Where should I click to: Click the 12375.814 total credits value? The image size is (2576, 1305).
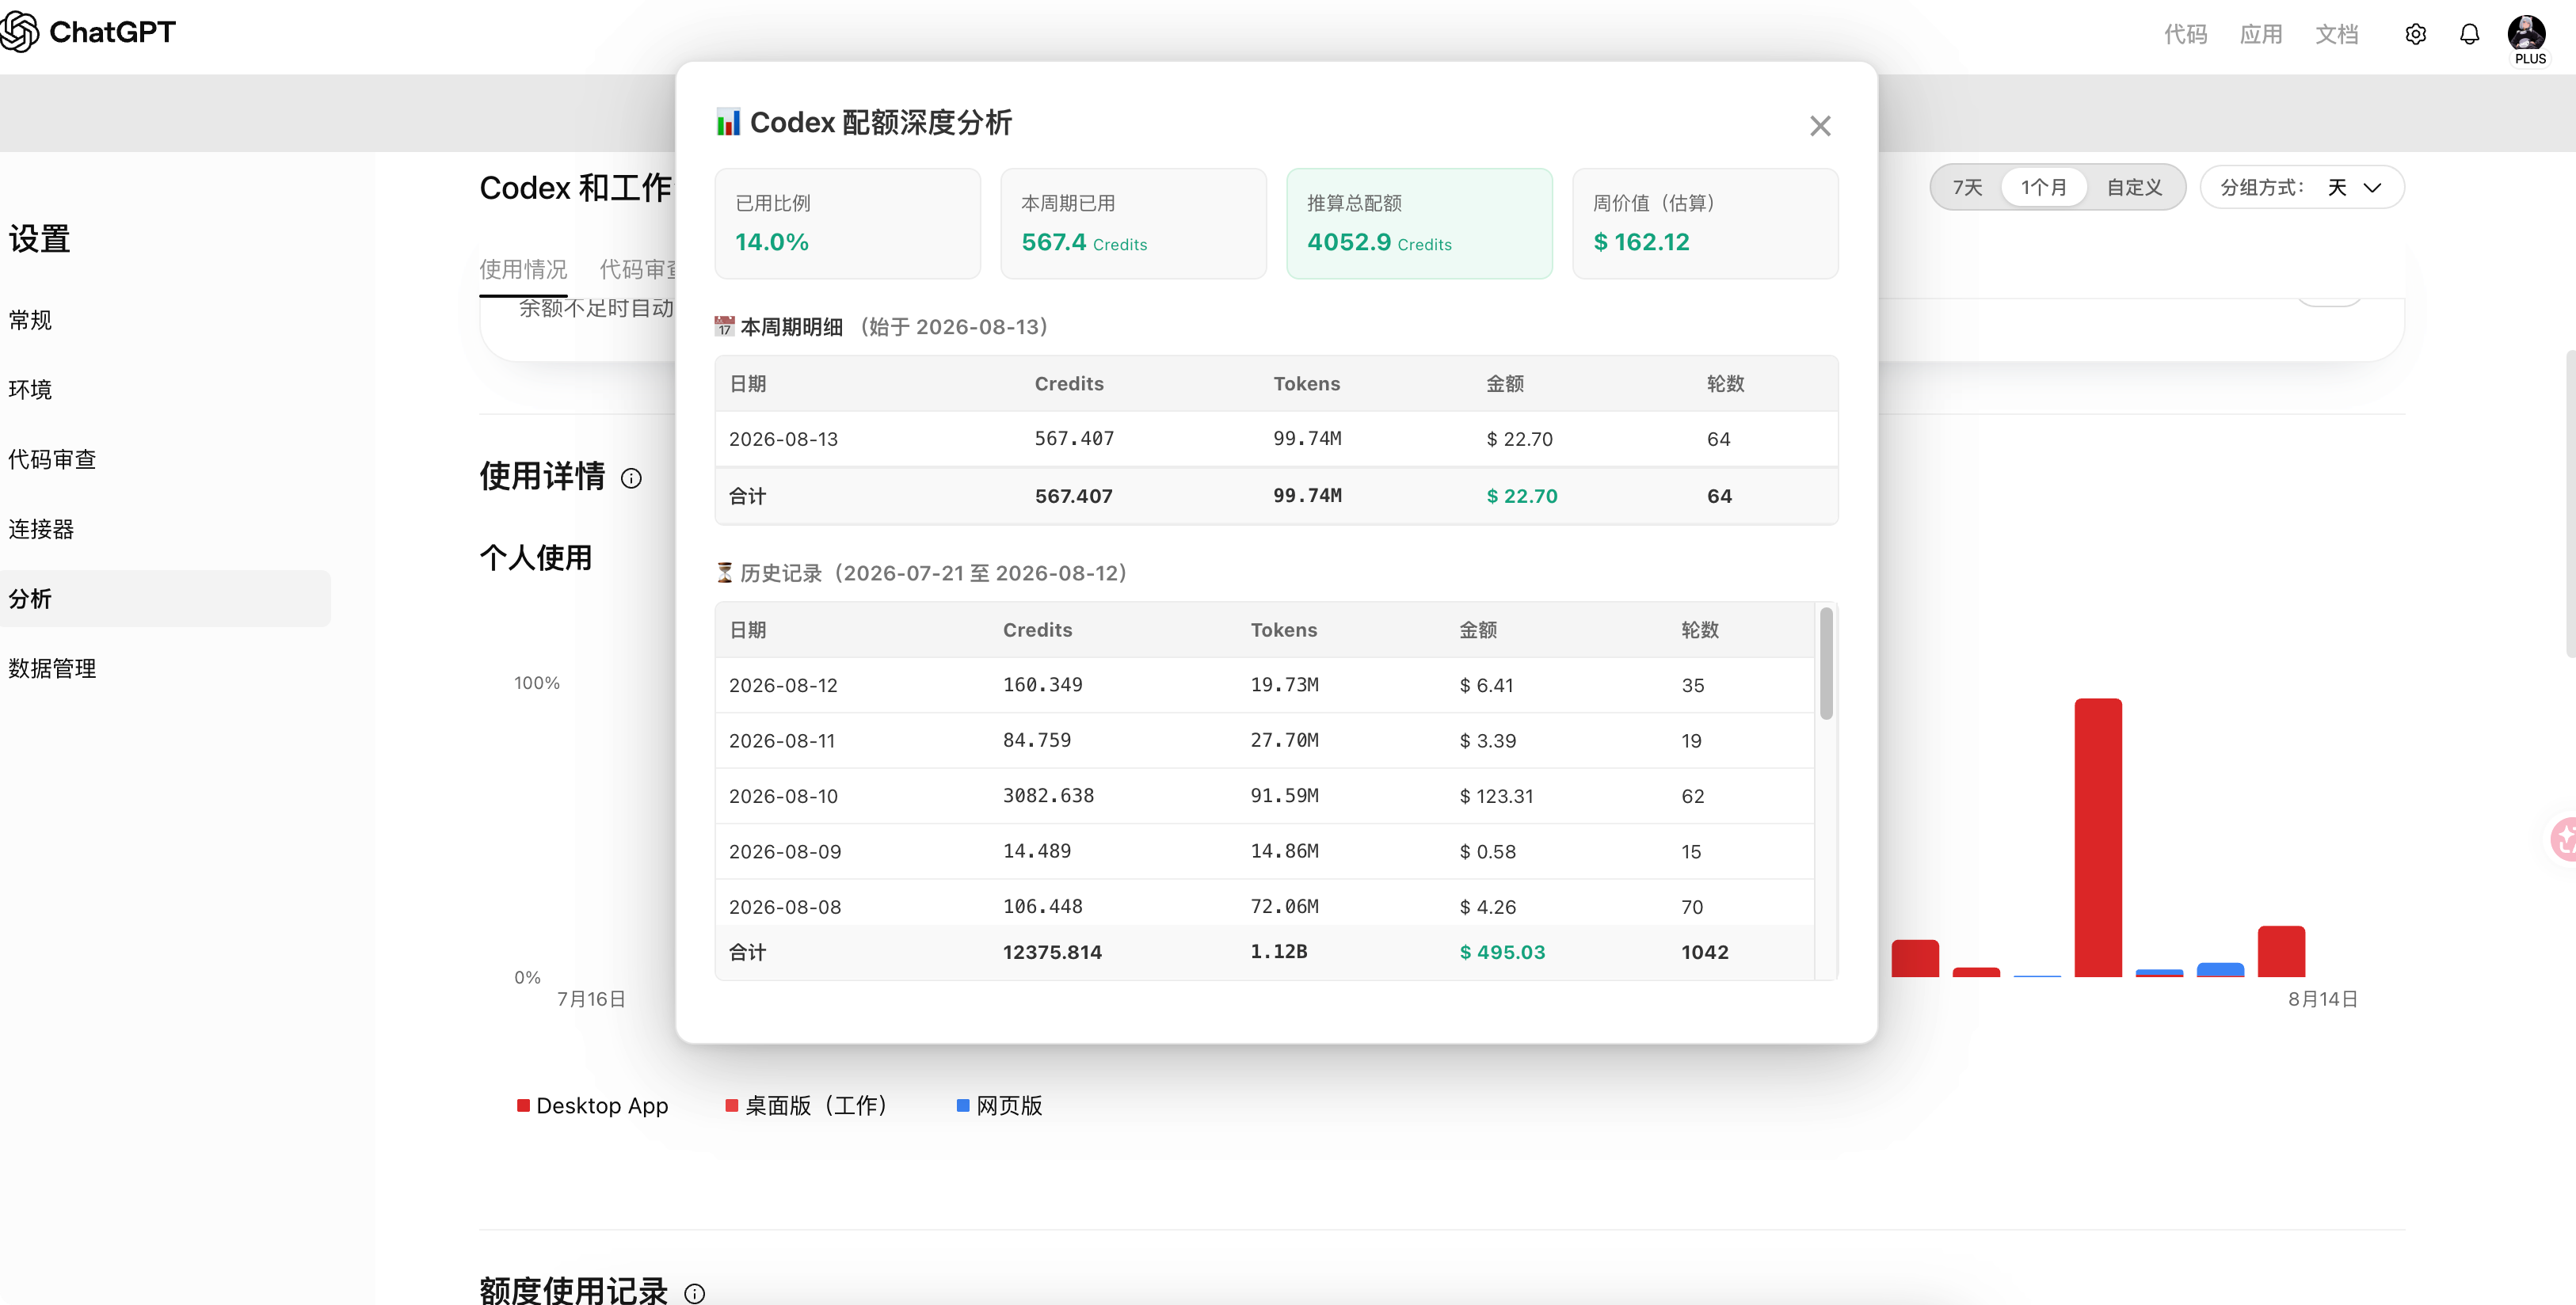point(1052,952)
